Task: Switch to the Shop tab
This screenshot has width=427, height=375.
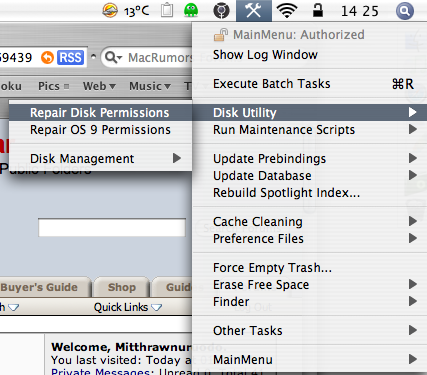Action: click(x=122, y=287)
